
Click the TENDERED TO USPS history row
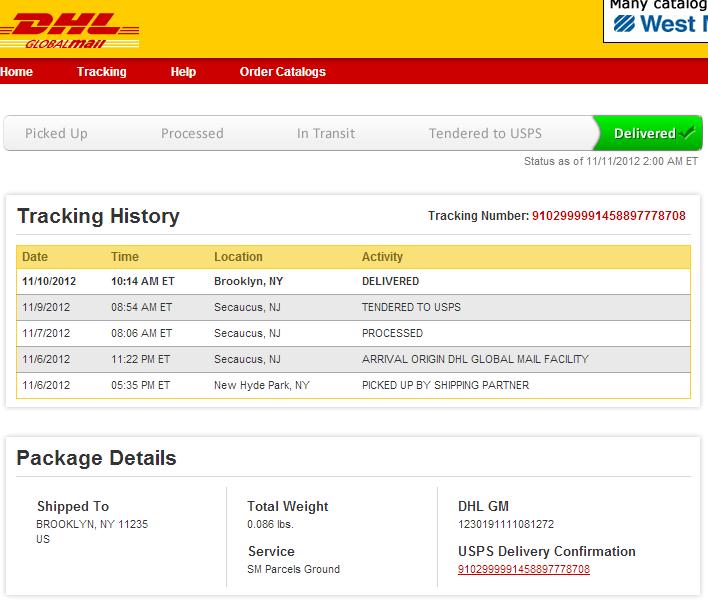coord(353,308)
